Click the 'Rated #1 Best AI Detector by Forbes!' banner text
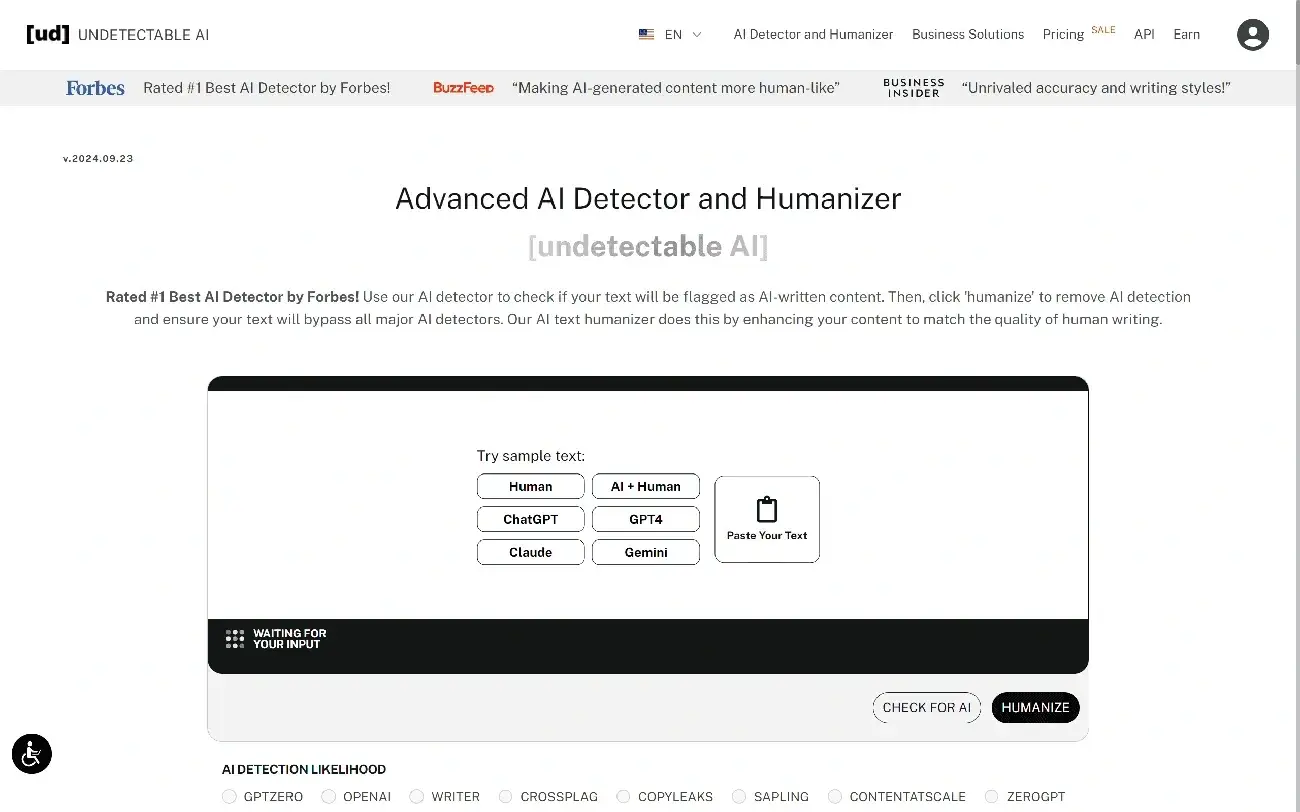The height and width of the screenshot is (812, 1300). (x=267, y=88)
